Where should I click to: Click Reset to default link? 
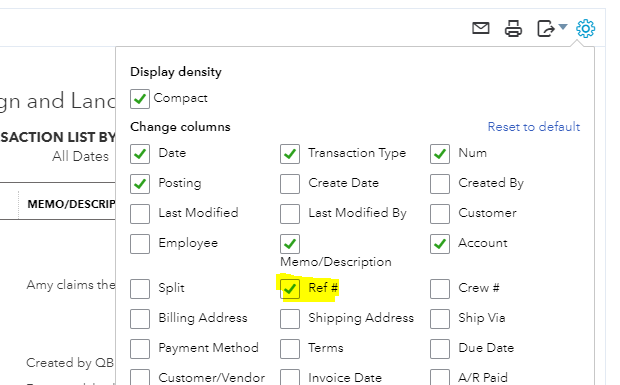point(534,127)
